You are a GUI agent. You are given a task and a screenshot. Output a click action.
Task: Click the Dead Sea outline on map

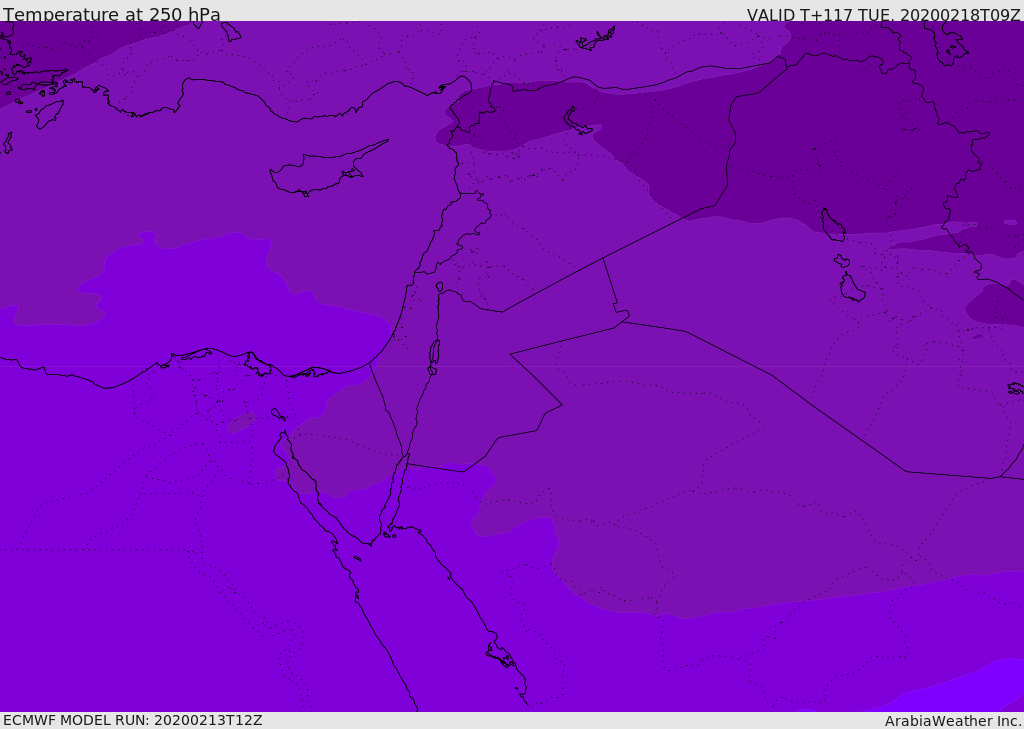click(x=434, y=356)
